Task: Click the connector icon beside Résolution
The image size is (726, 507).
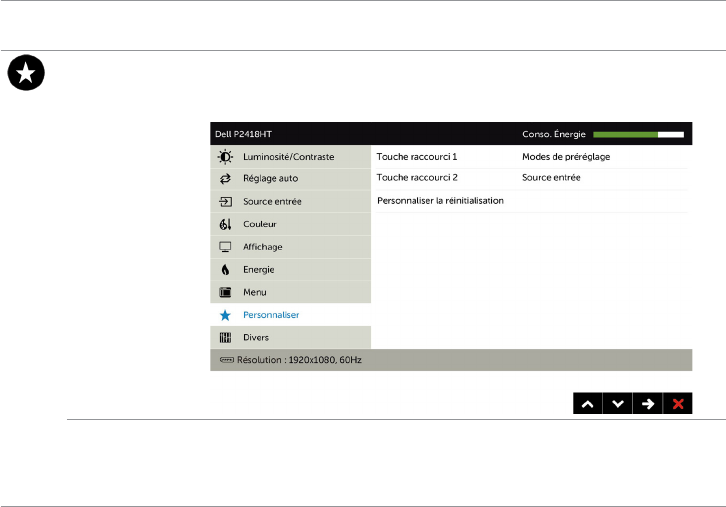Action: tap(227, 360)
